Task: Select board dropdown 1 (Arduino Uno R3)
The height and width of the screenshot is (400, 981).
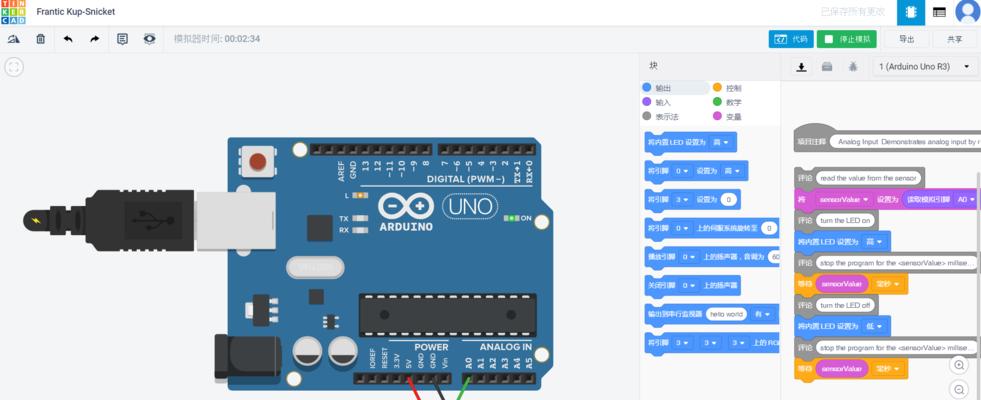Action: coord(923,66)
